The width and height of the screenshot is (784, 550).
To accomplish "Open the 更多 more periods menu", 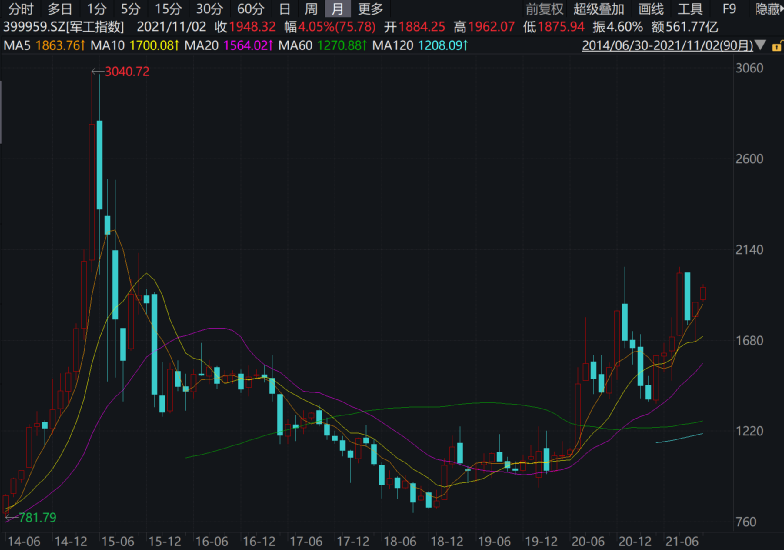I will [370, 9].
